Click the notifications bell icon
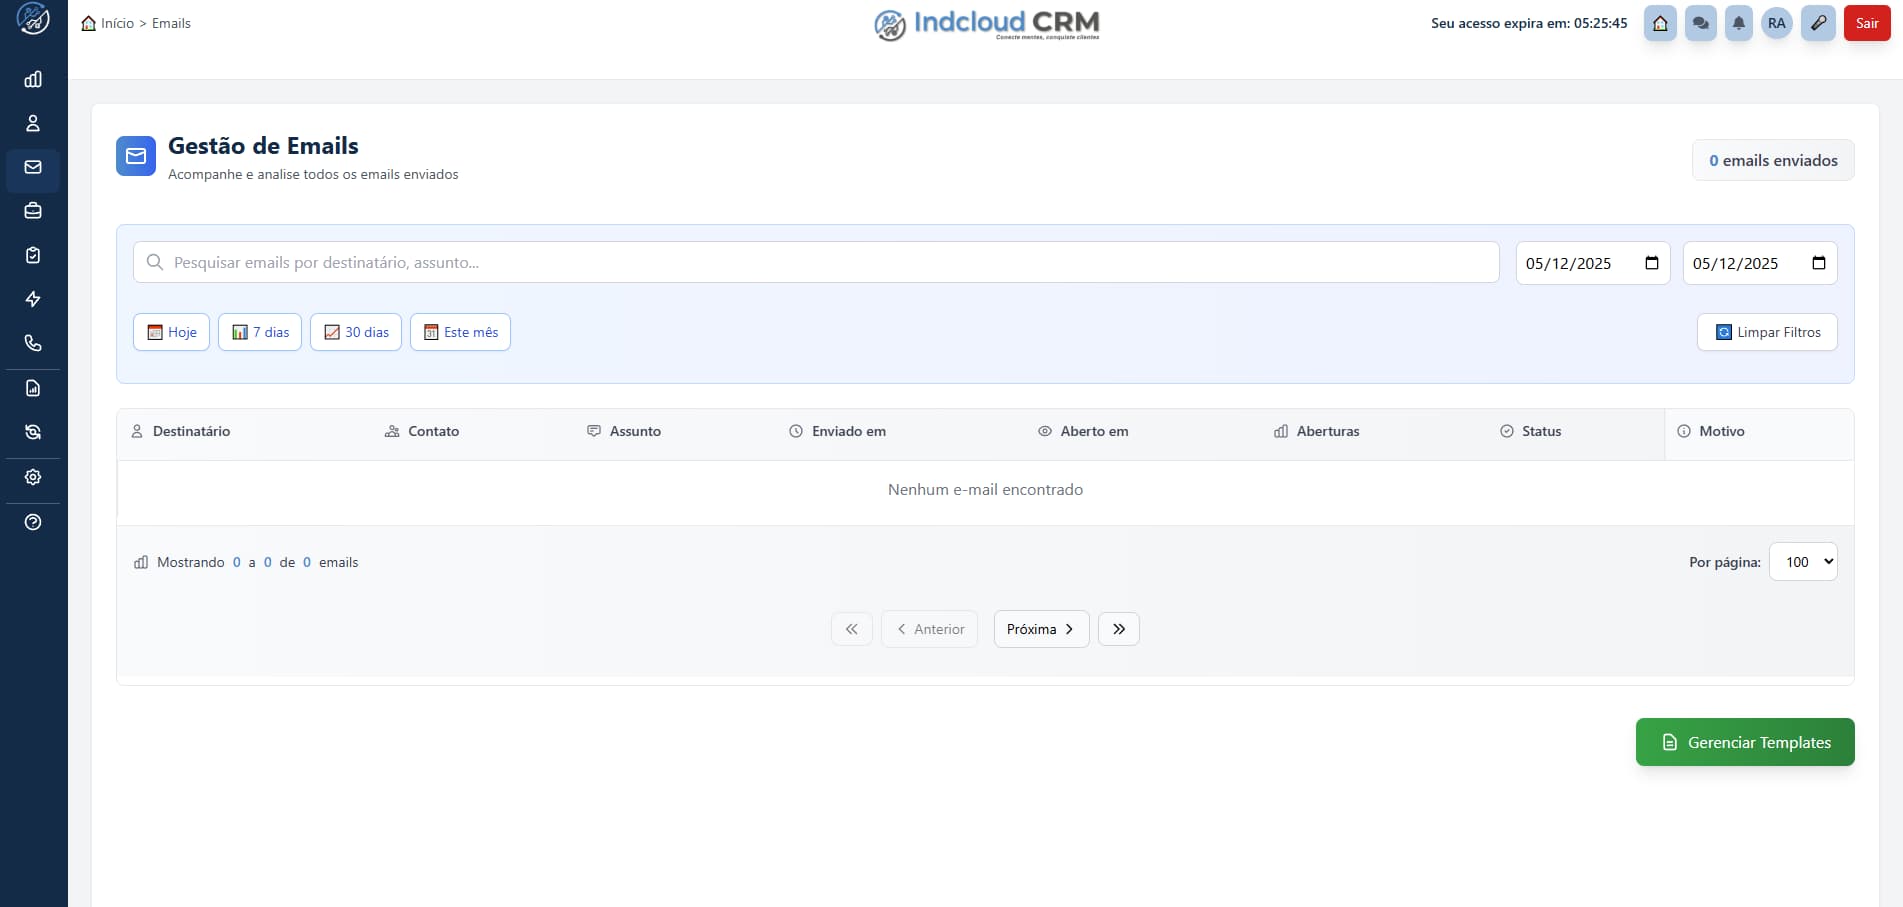Screen dimensions: 1903x907 (1739, 22)
